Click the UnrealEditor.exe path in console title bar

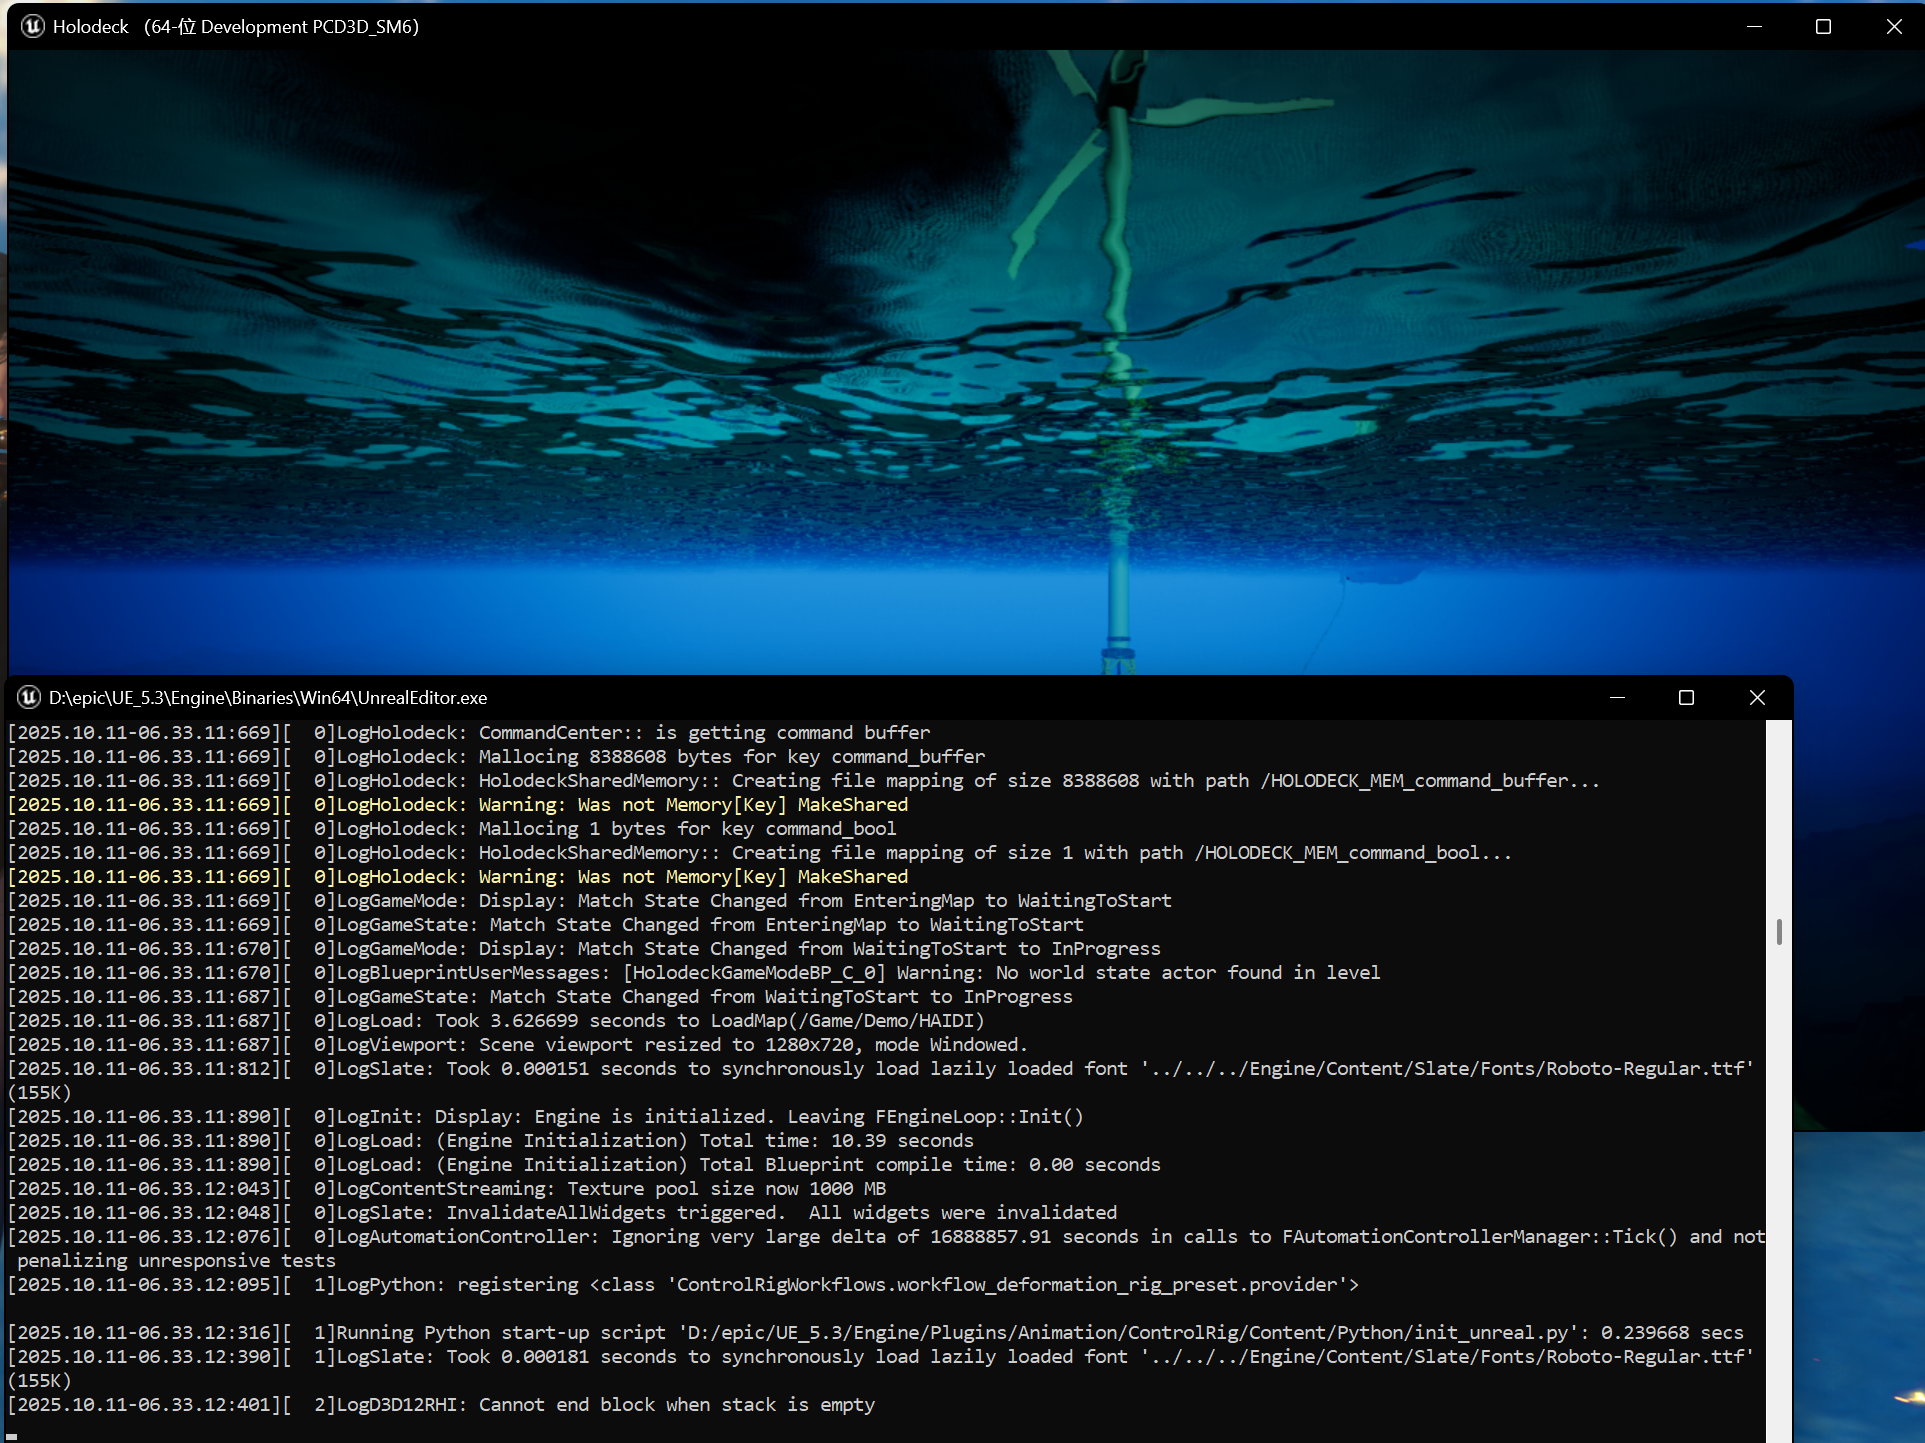268,697
